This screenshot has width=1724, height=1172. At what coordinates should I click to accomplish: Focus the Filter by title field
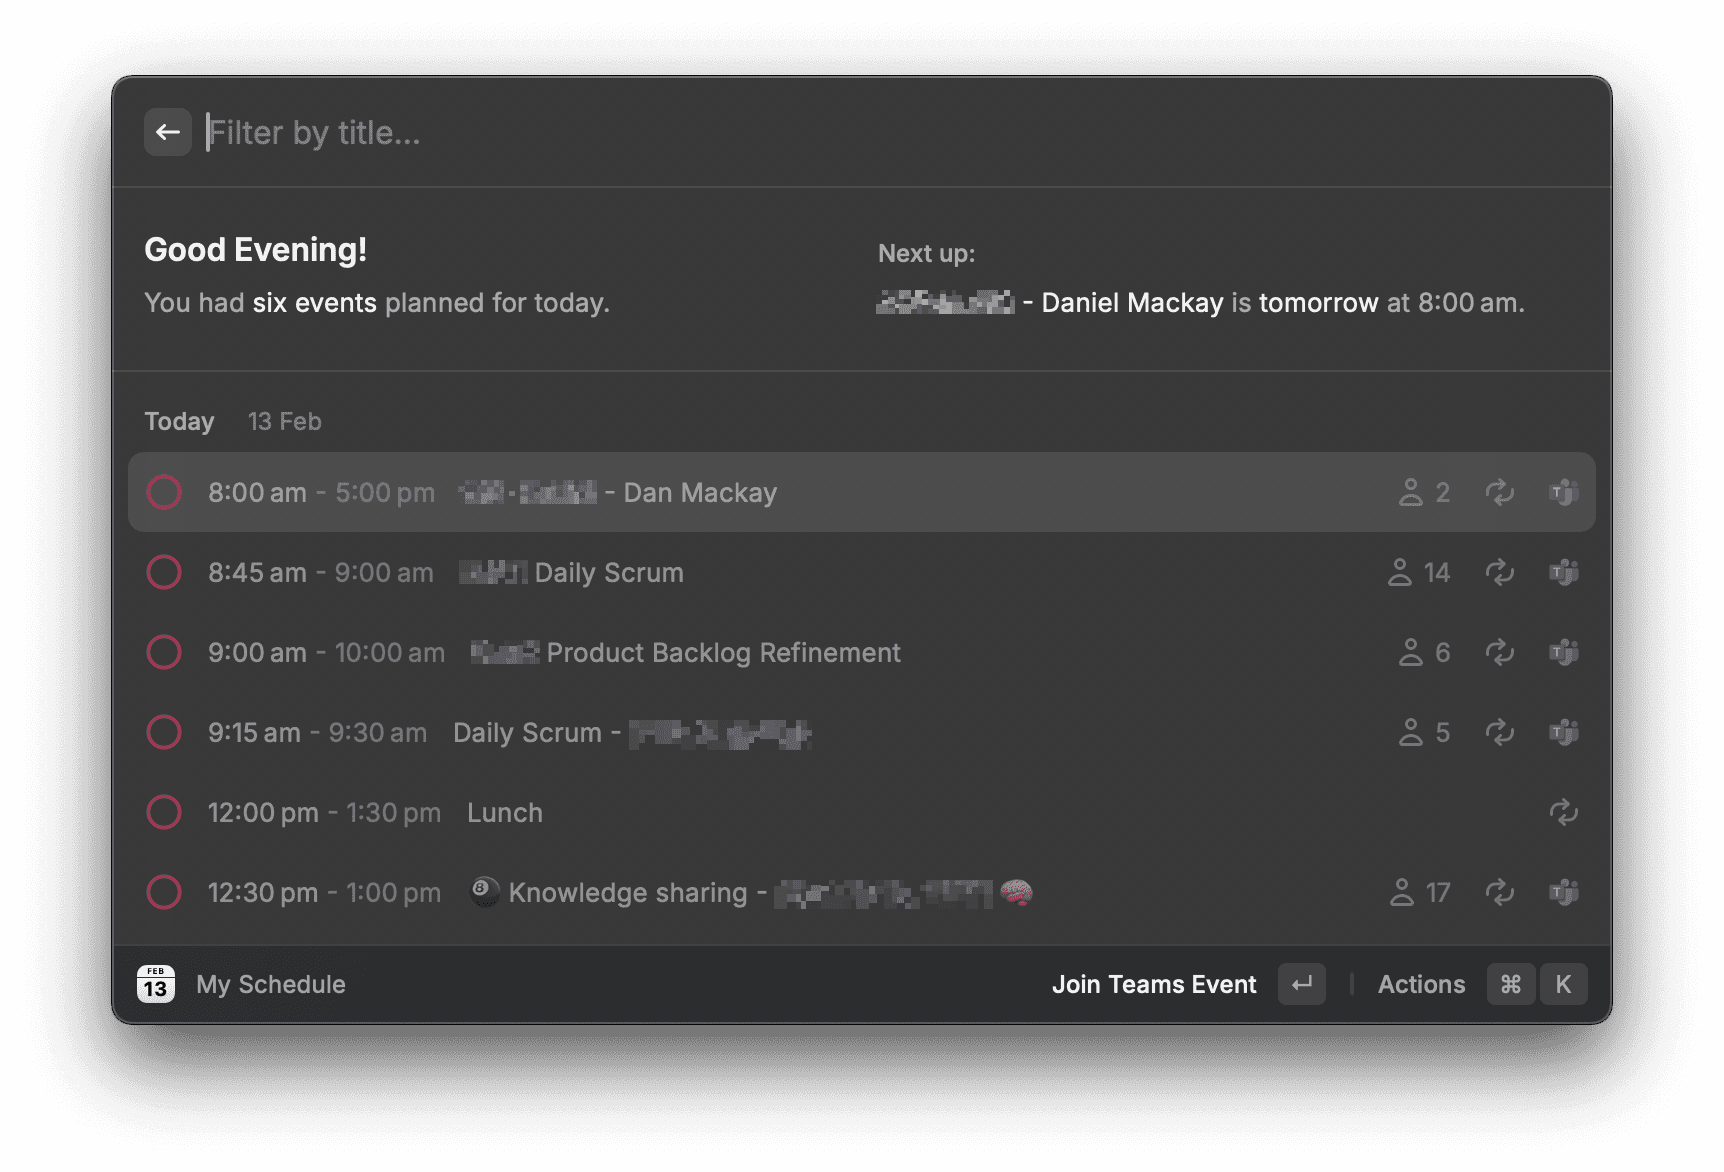[x=890, y=132]
